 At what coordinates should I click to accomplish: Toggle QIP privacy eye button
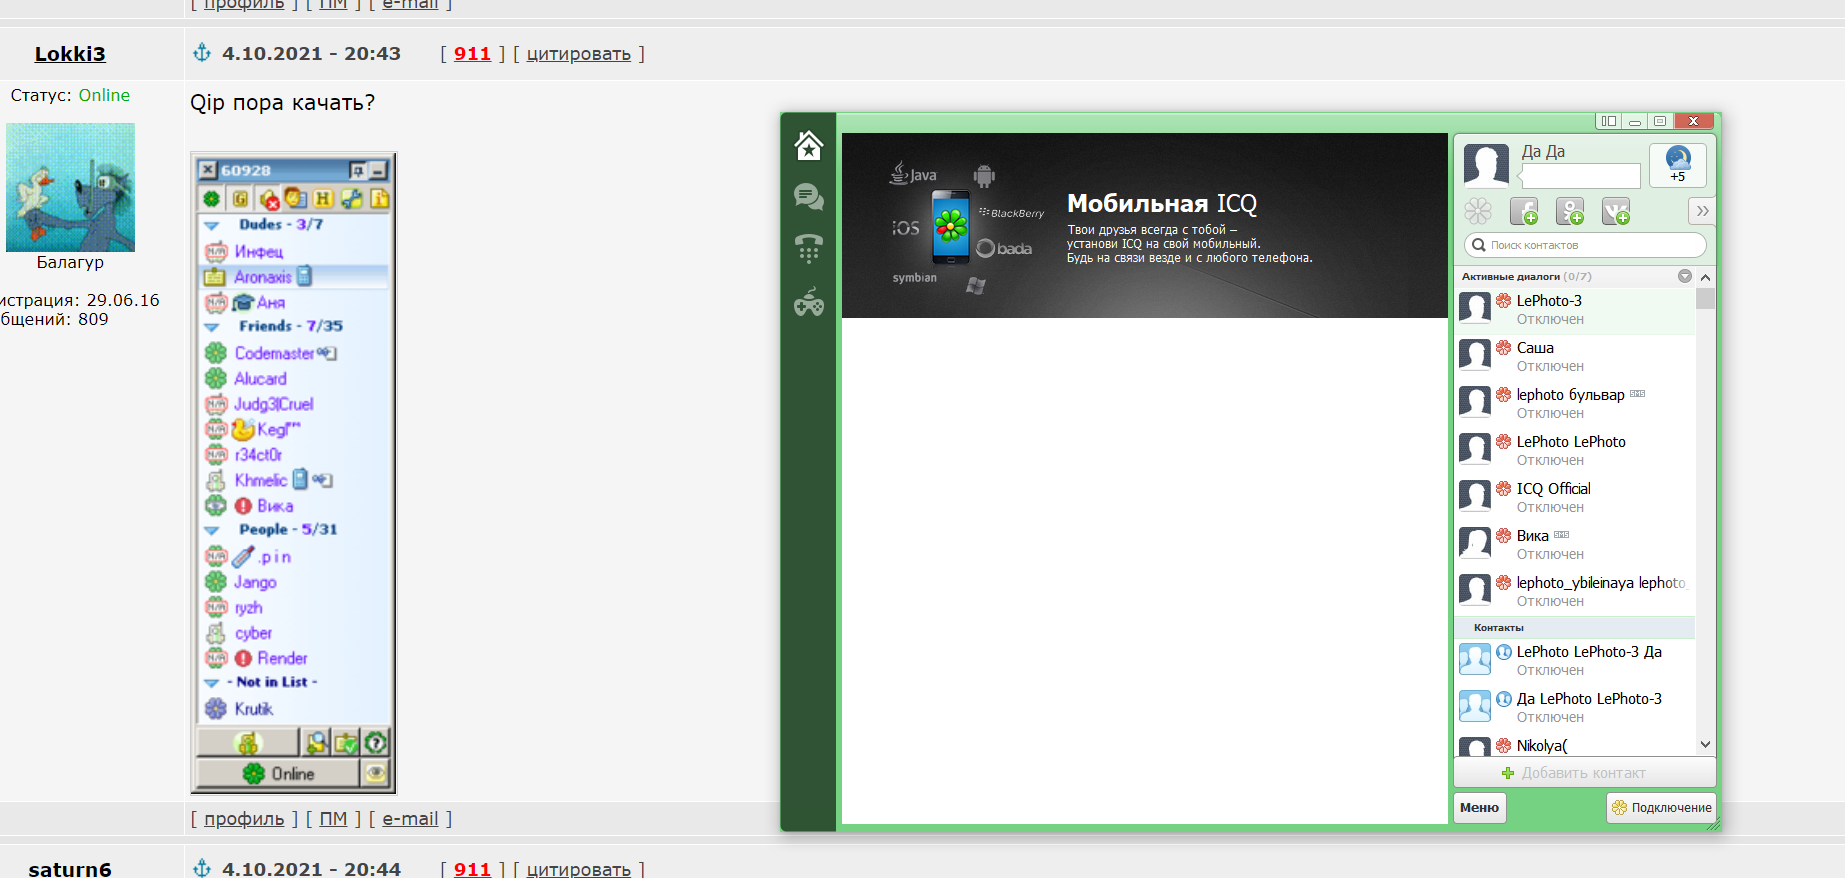pos(375,773)
